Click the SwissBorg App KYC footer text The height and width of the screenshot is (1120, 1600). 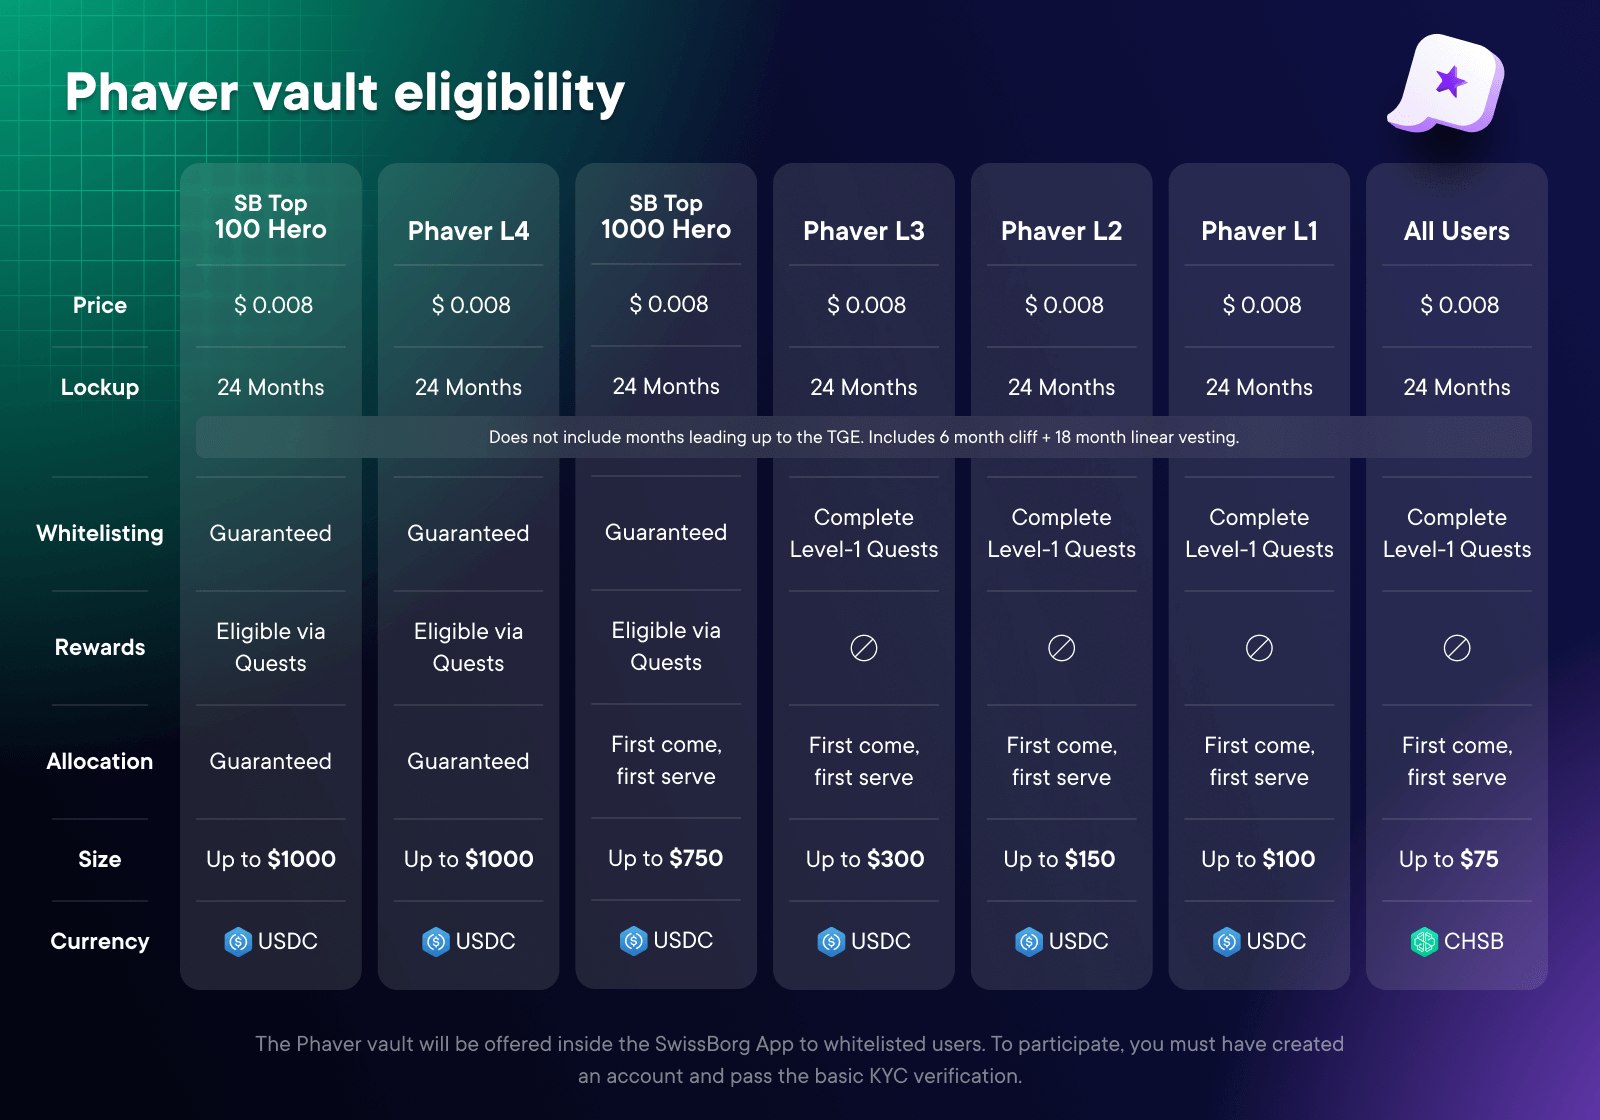click(799, 1059)
